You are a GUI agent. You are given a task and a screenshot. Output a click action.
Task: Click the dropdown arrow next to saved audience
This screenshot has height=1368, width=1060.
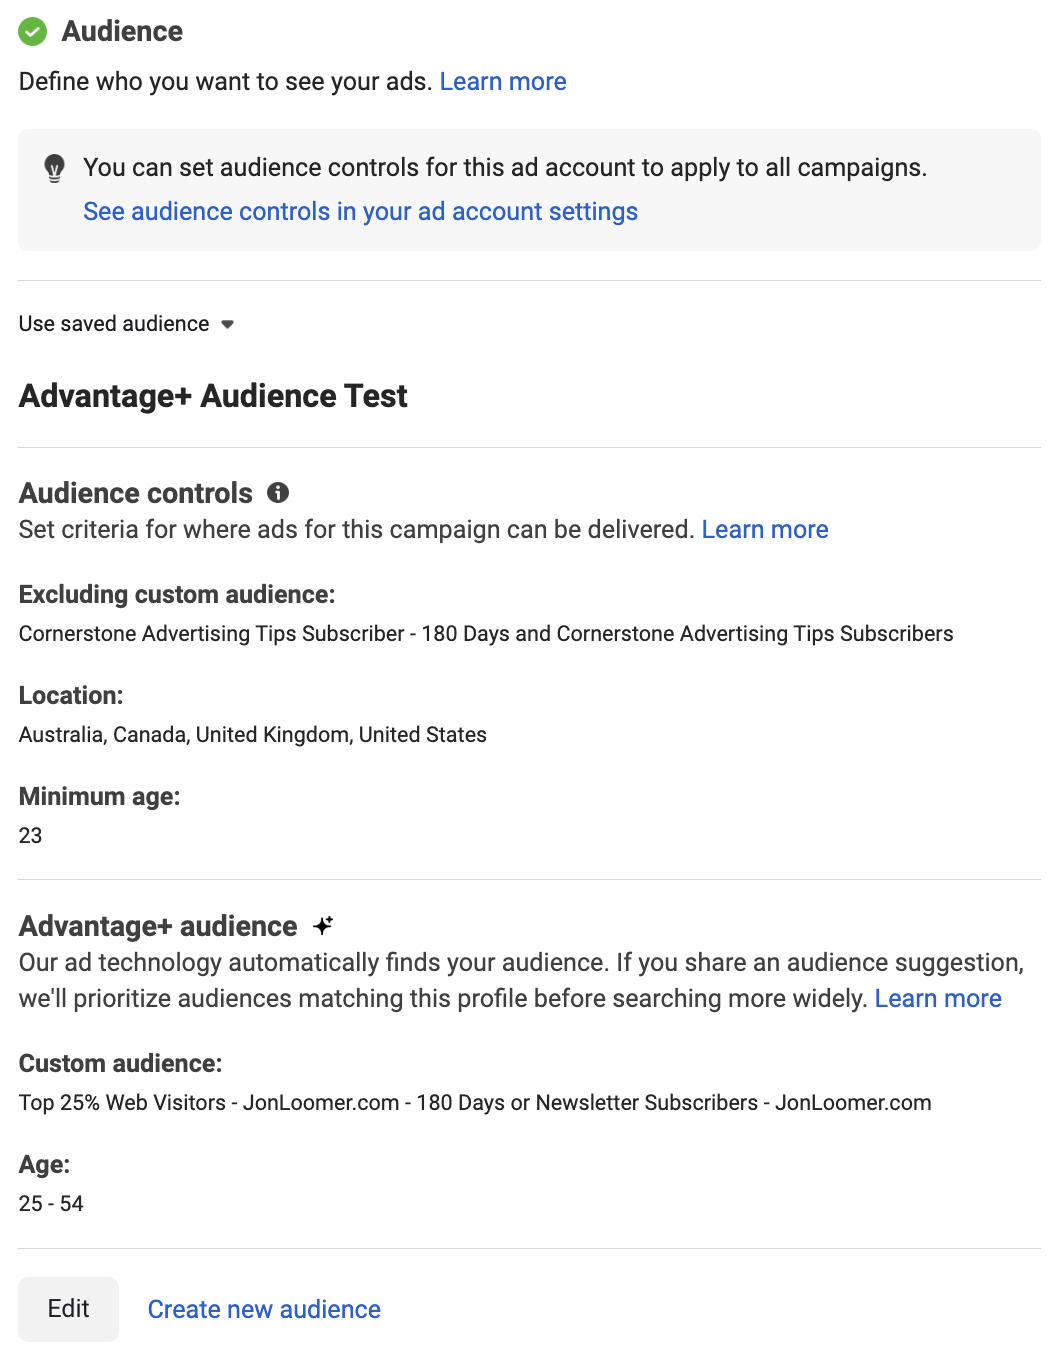point(227,324)
